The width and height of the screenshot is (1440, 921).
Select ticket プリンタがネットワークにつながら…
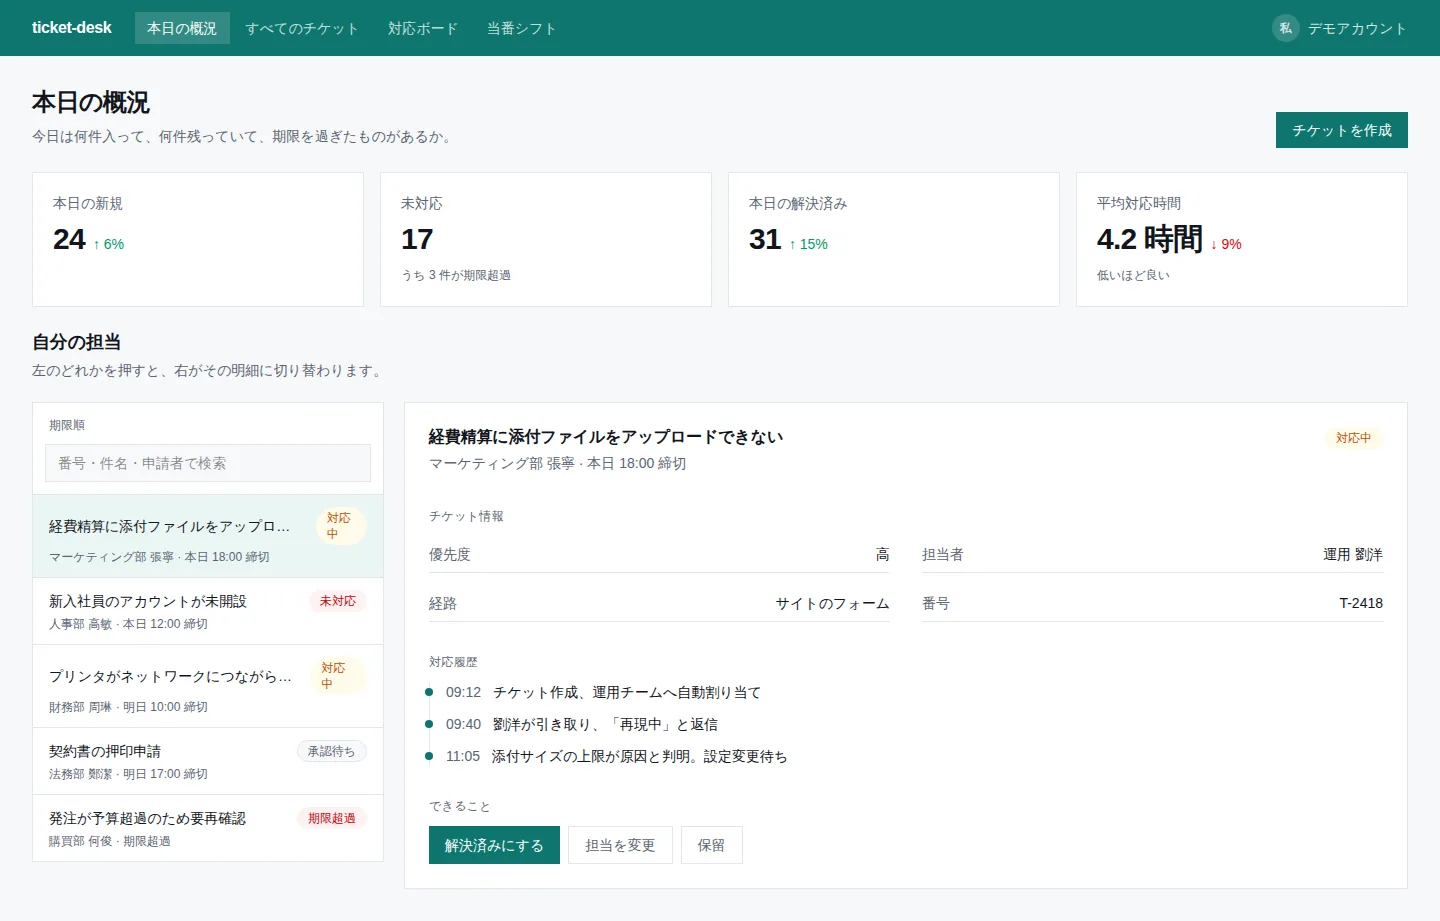pyautogui.click(x=208, y=686)
